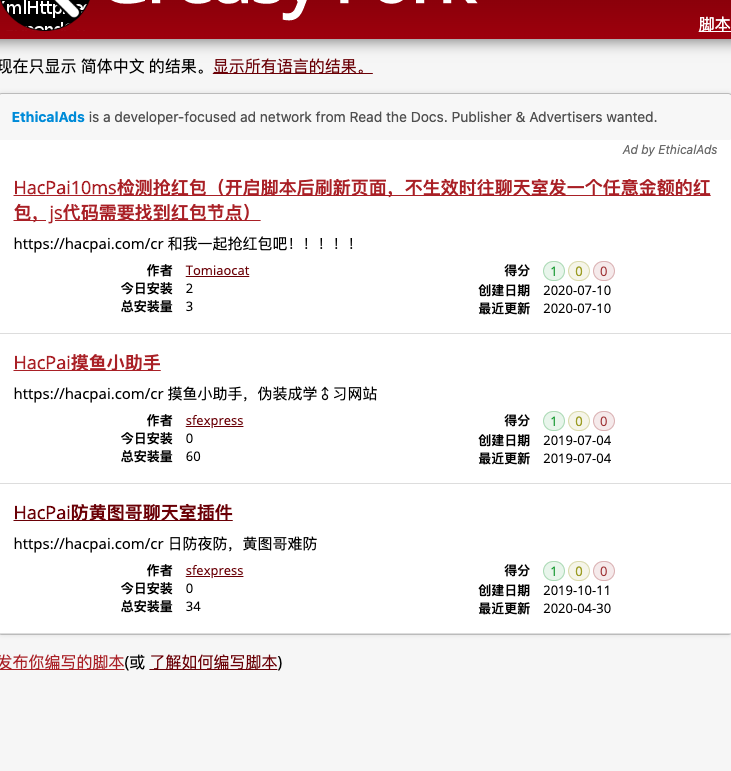Viewport: 731px width, 771px height.
Task: Open sfexpress author link under HacPai防黄图哥聊天室插件
Action: [214, 570]
